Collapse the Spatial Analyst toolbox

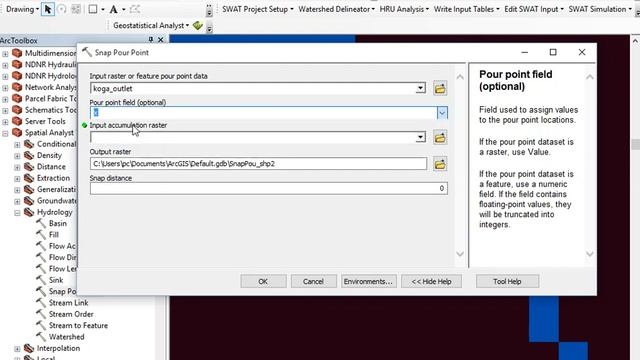[5, 133]
